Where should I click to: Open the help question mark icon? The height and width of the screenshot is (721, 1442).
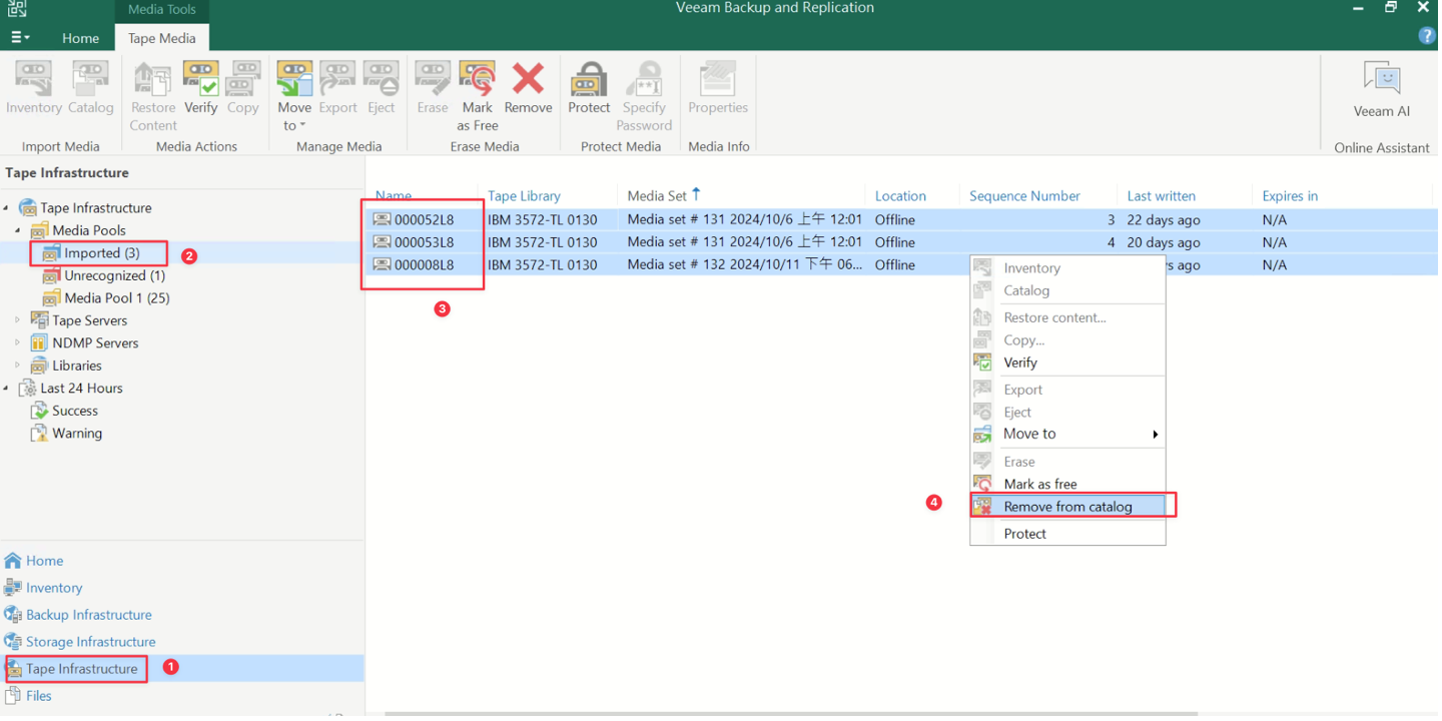click(1427, 36)
